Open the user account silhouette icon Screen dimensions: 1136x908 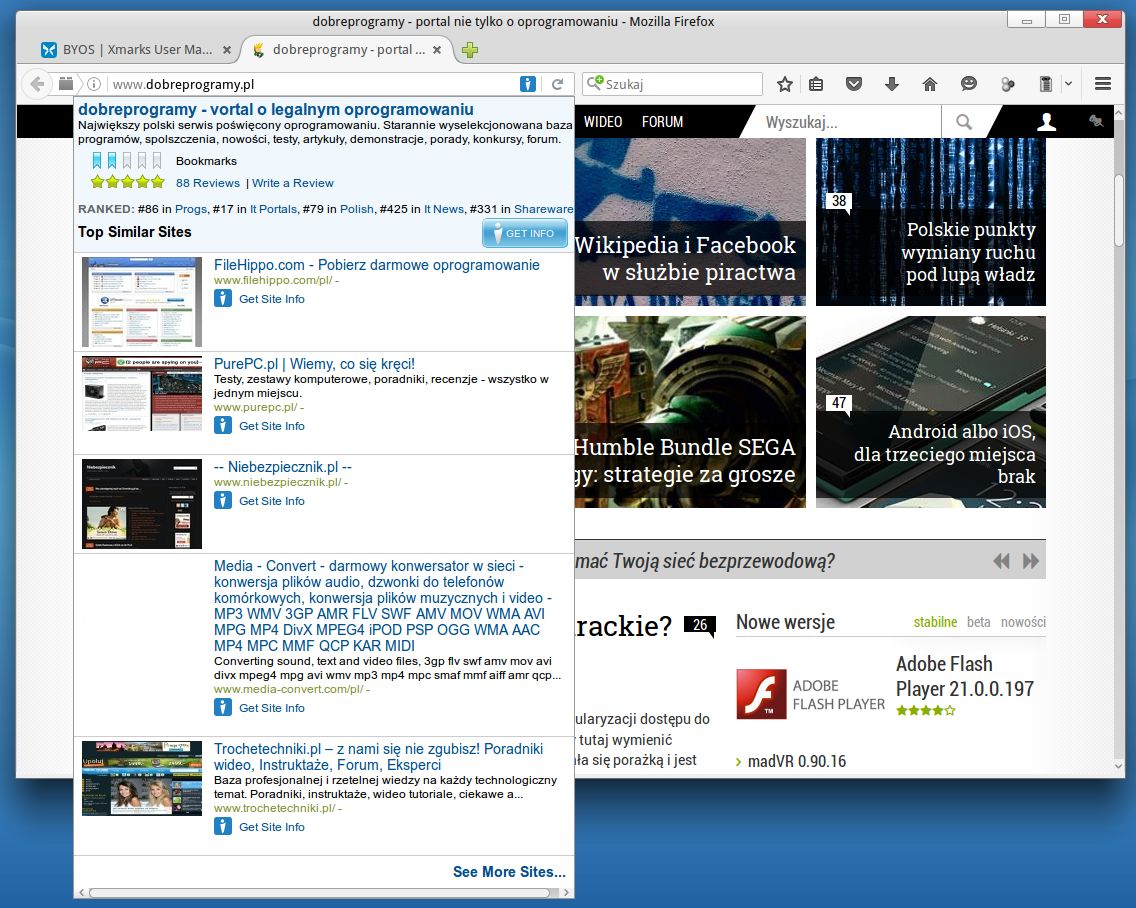[x=1046, y=122]
